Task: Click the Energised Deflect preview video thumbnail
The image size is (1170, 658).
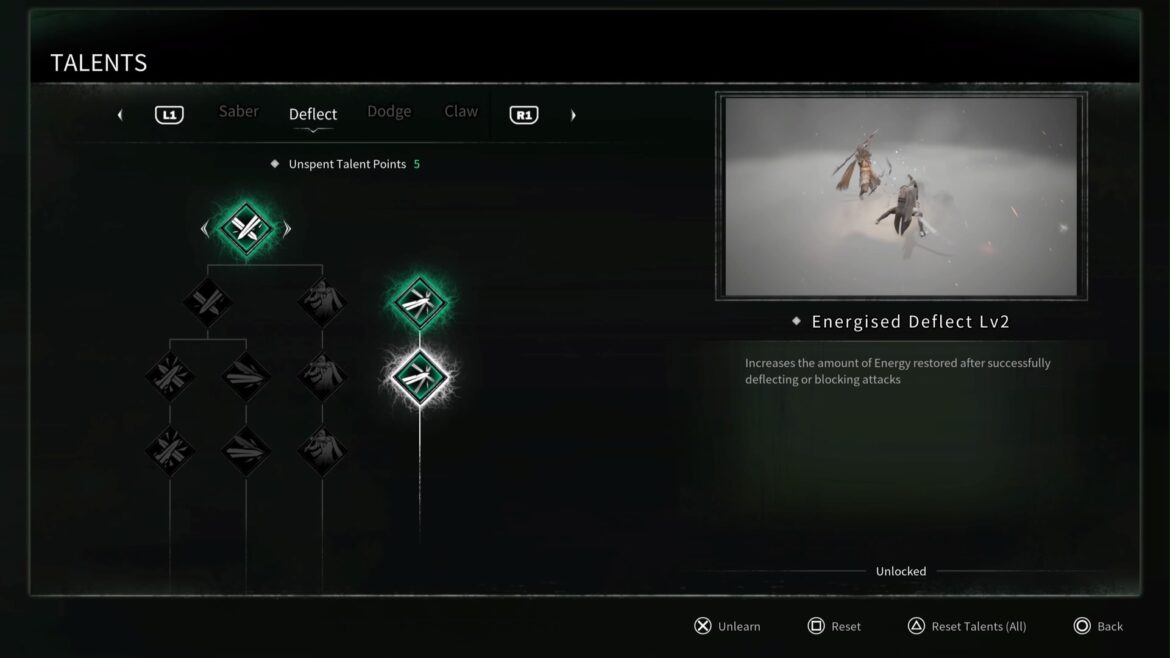Action: point(901,196)
